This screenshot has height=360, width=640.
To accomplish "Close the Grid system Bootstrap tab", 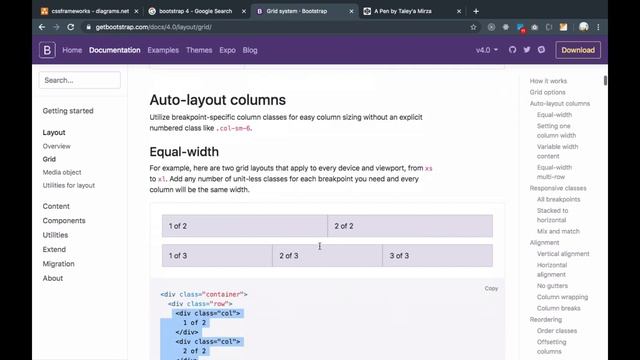I will [351, 11].
